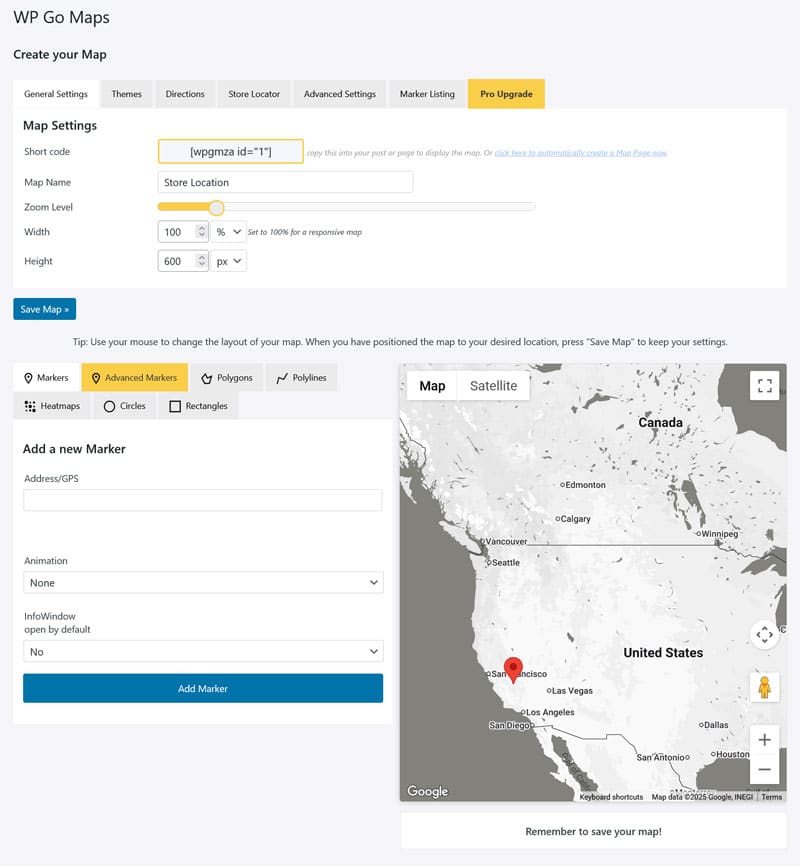The image size is (800, 866).
Task: Open the Polylines tab
Action: (x=302, y=378)
